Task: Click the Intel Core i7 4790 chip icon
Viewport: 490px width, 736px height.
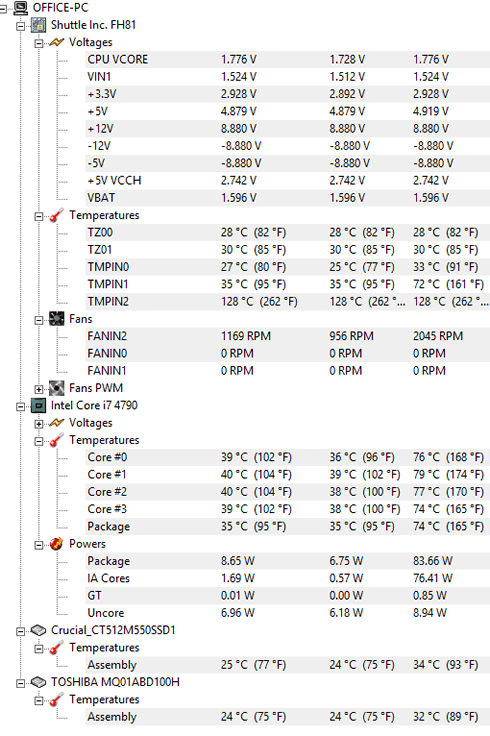Action: click(x=38, y=406)
